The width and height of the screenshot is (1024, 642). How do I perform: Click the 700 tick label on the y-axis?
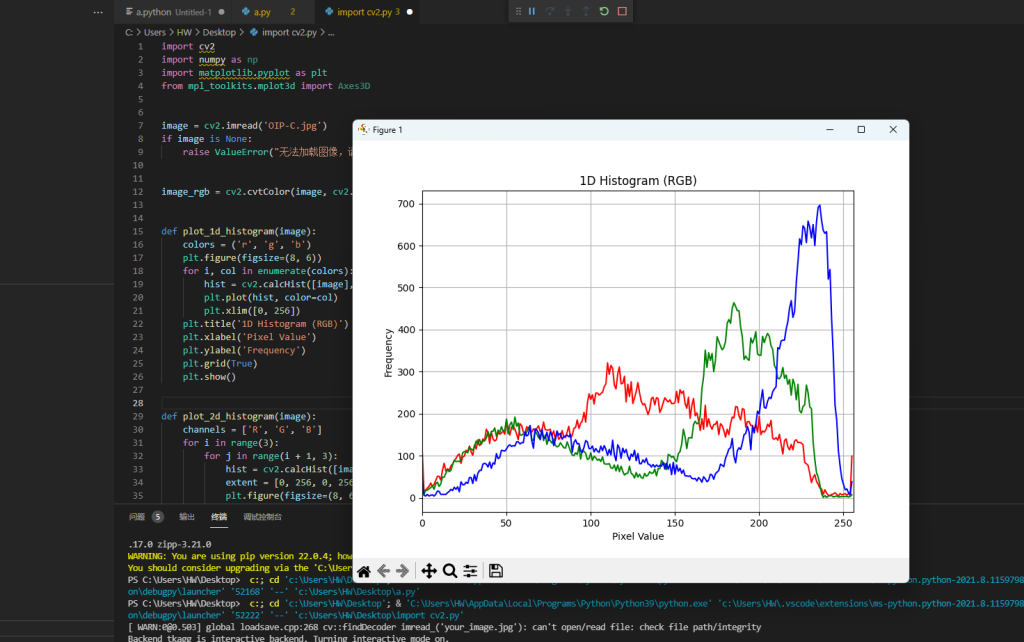(x=406, y=204)
